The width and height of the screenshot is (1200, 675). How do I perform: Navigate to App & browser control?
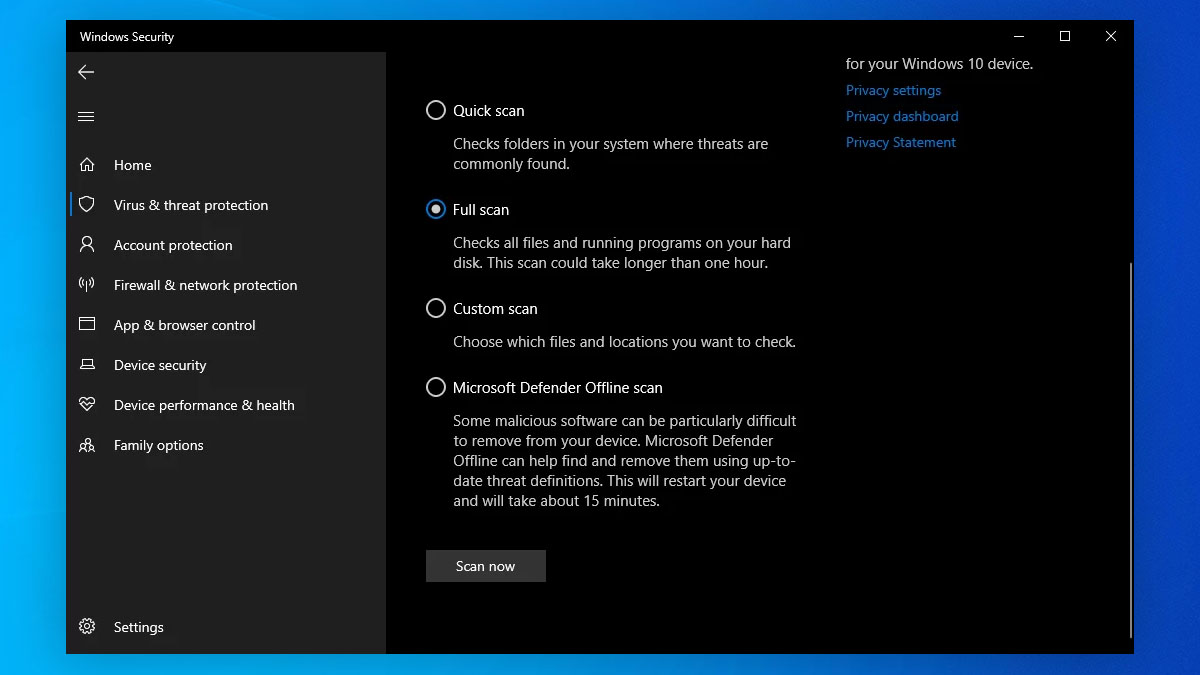(226, 325)
